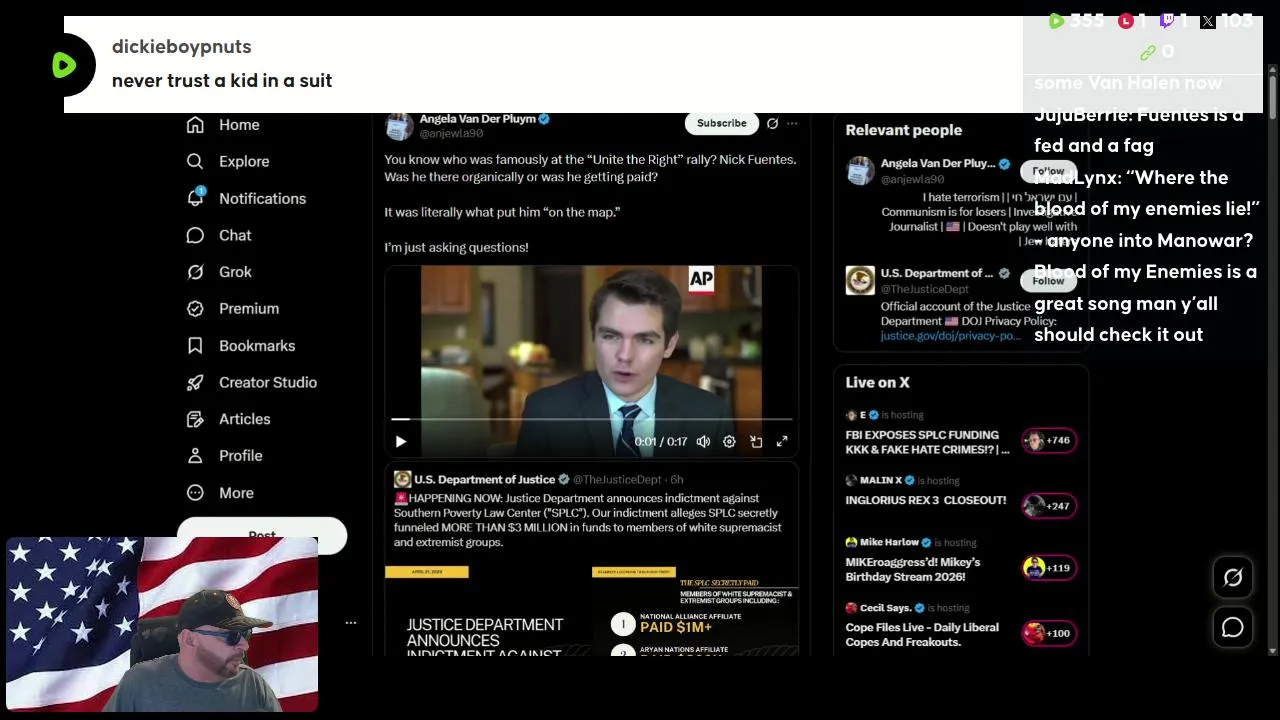The width and height of the screenshot is (1280, 720).
Task: Seek along the video progress bar
Action: click(591, 419)
